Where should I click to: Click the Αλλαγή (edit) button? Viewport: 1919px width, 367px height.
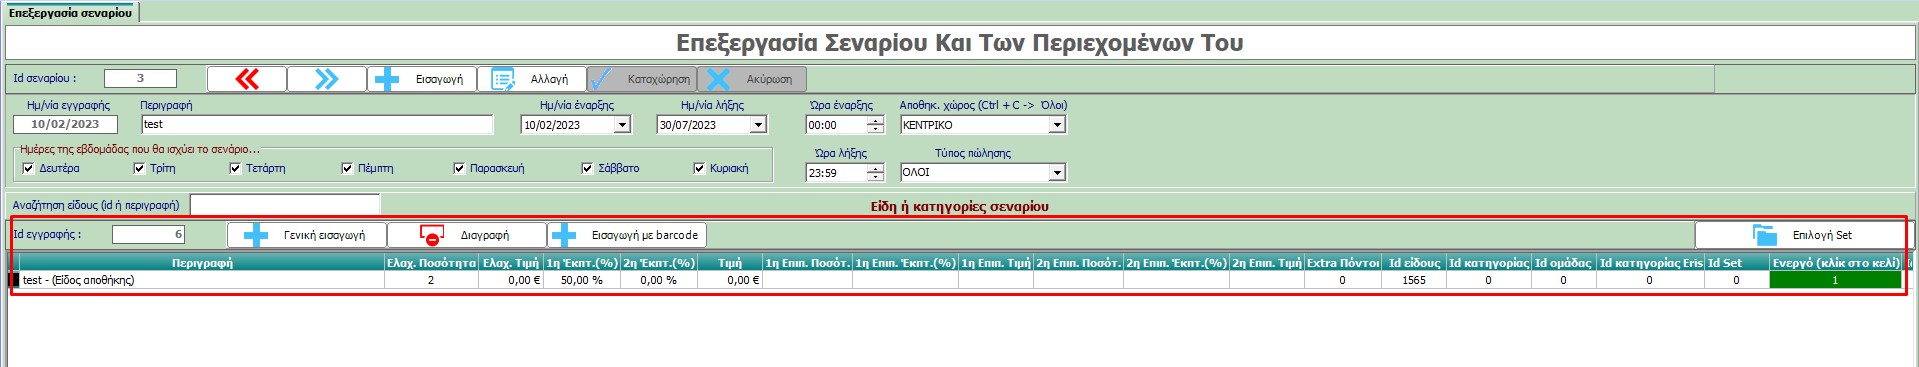coord(531,79)
